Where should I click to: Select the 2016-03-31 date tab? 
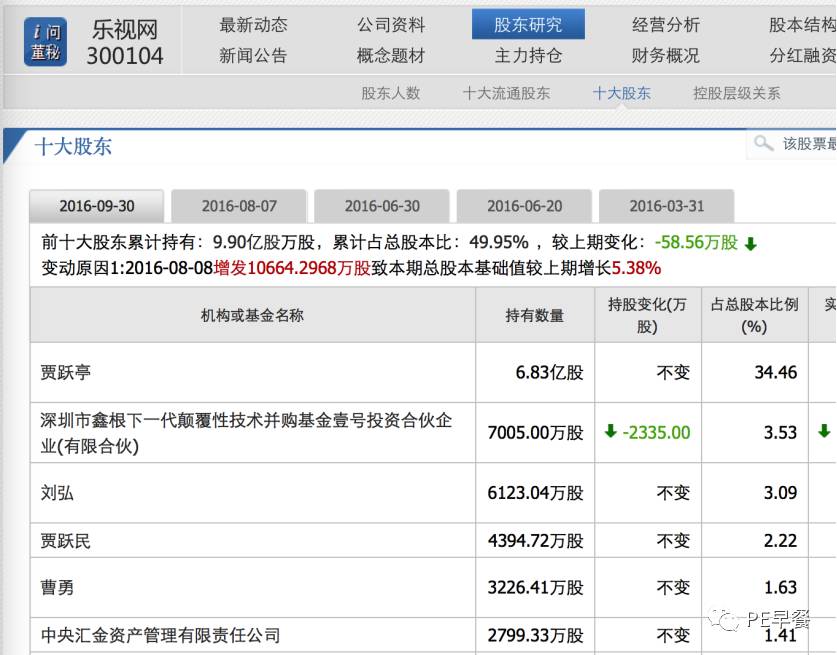click(x=667, y=206)
